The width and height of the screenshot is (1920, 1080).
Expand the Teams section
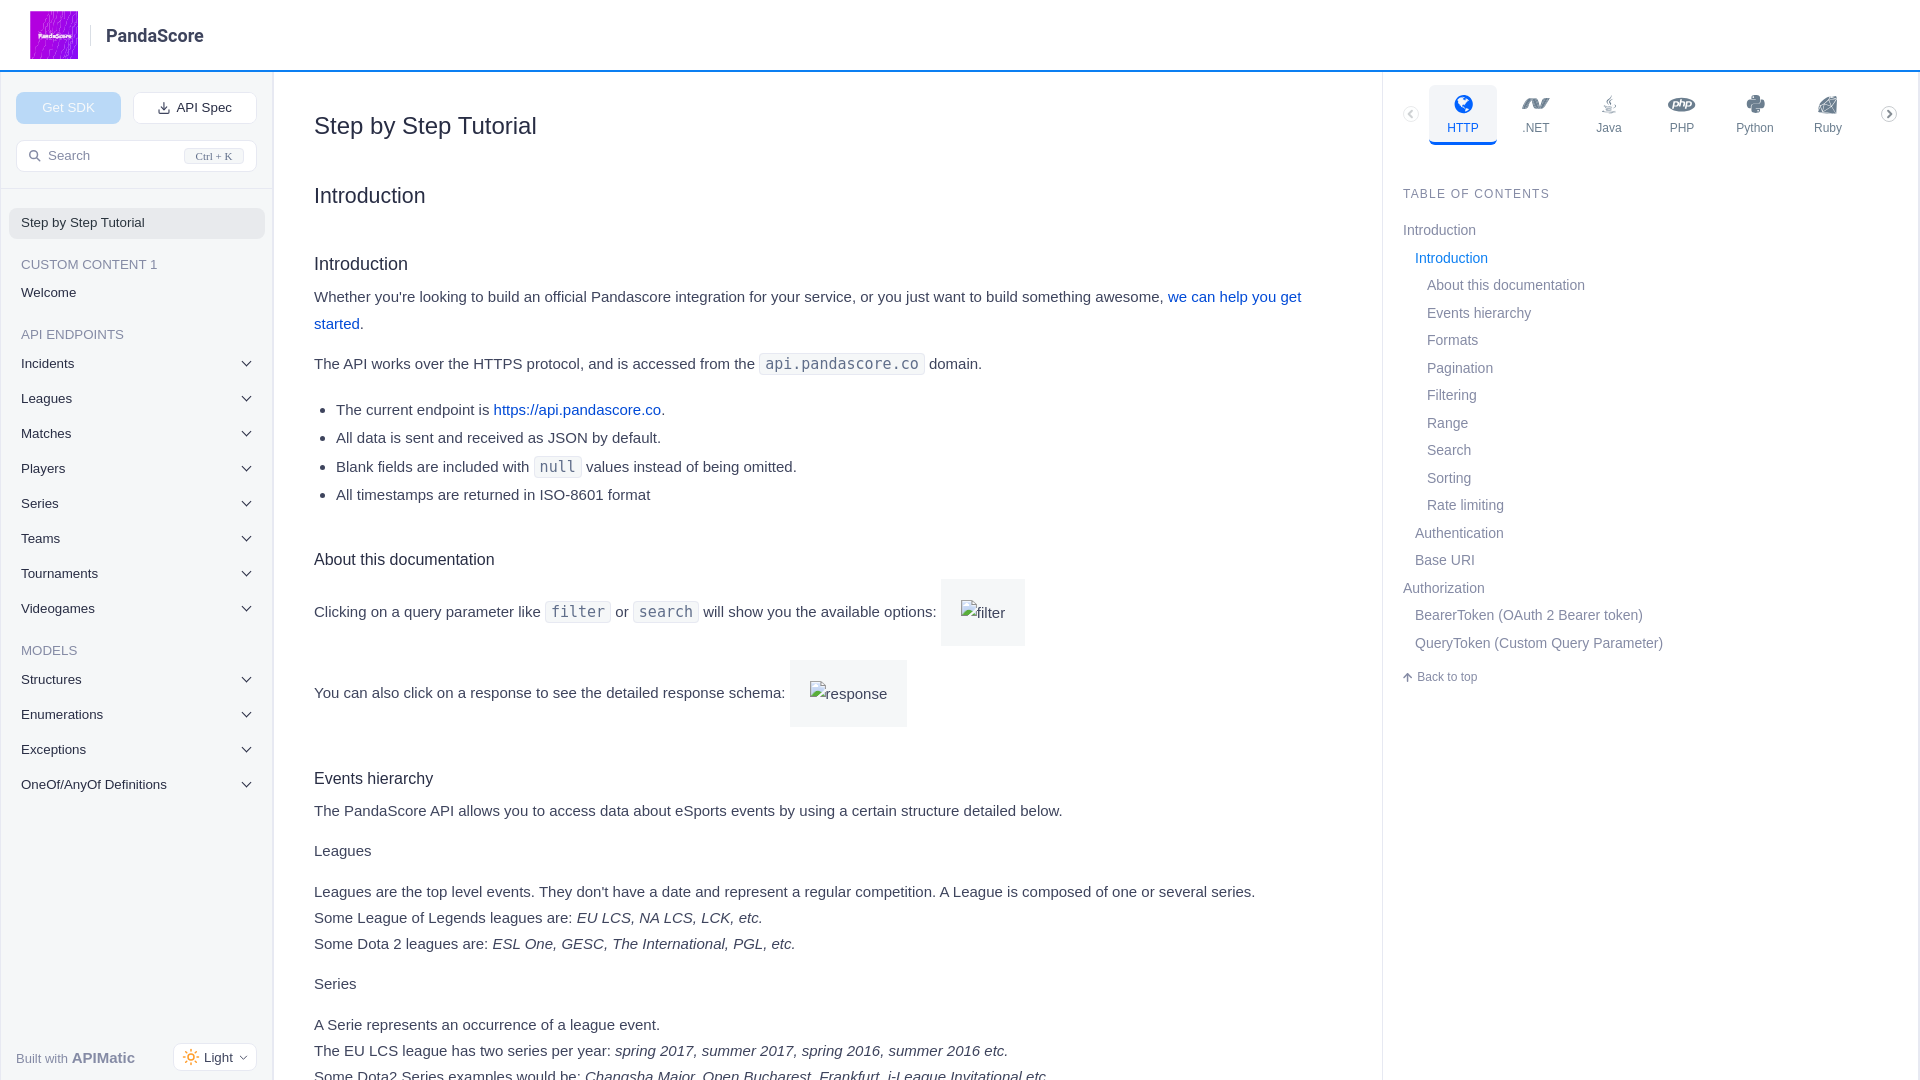click(x=137, y=539)
